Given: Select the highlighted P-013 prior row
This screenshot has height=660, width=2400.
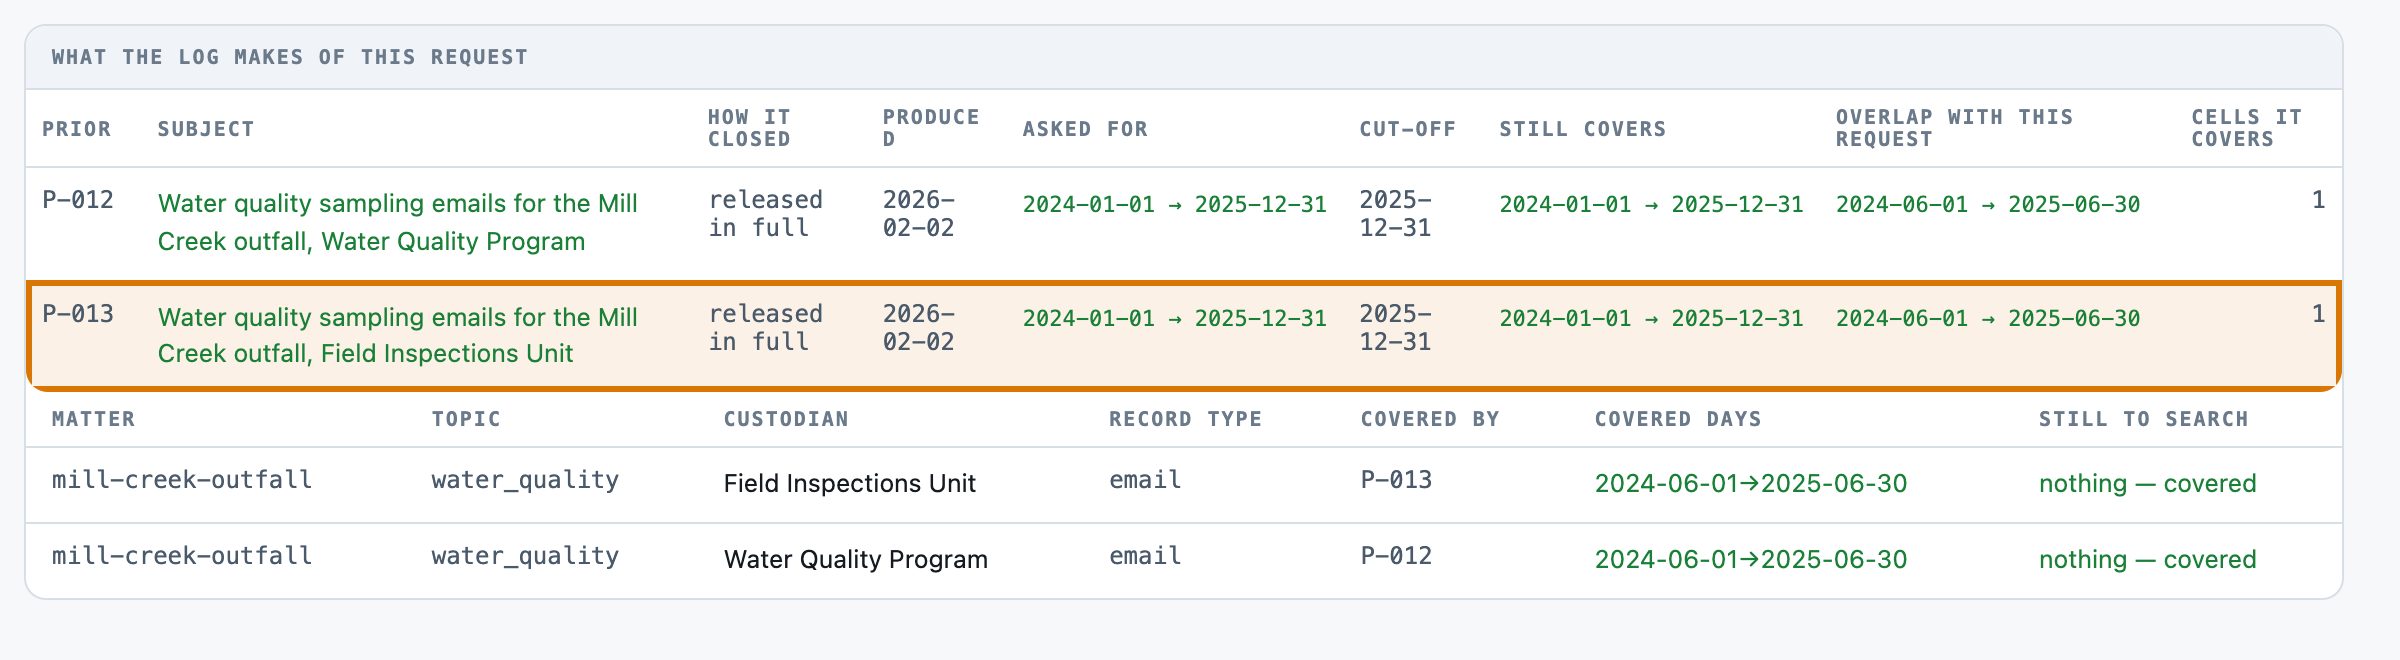Looking at the screenshot, I should pyautogui.click(x=1184, y=335).
